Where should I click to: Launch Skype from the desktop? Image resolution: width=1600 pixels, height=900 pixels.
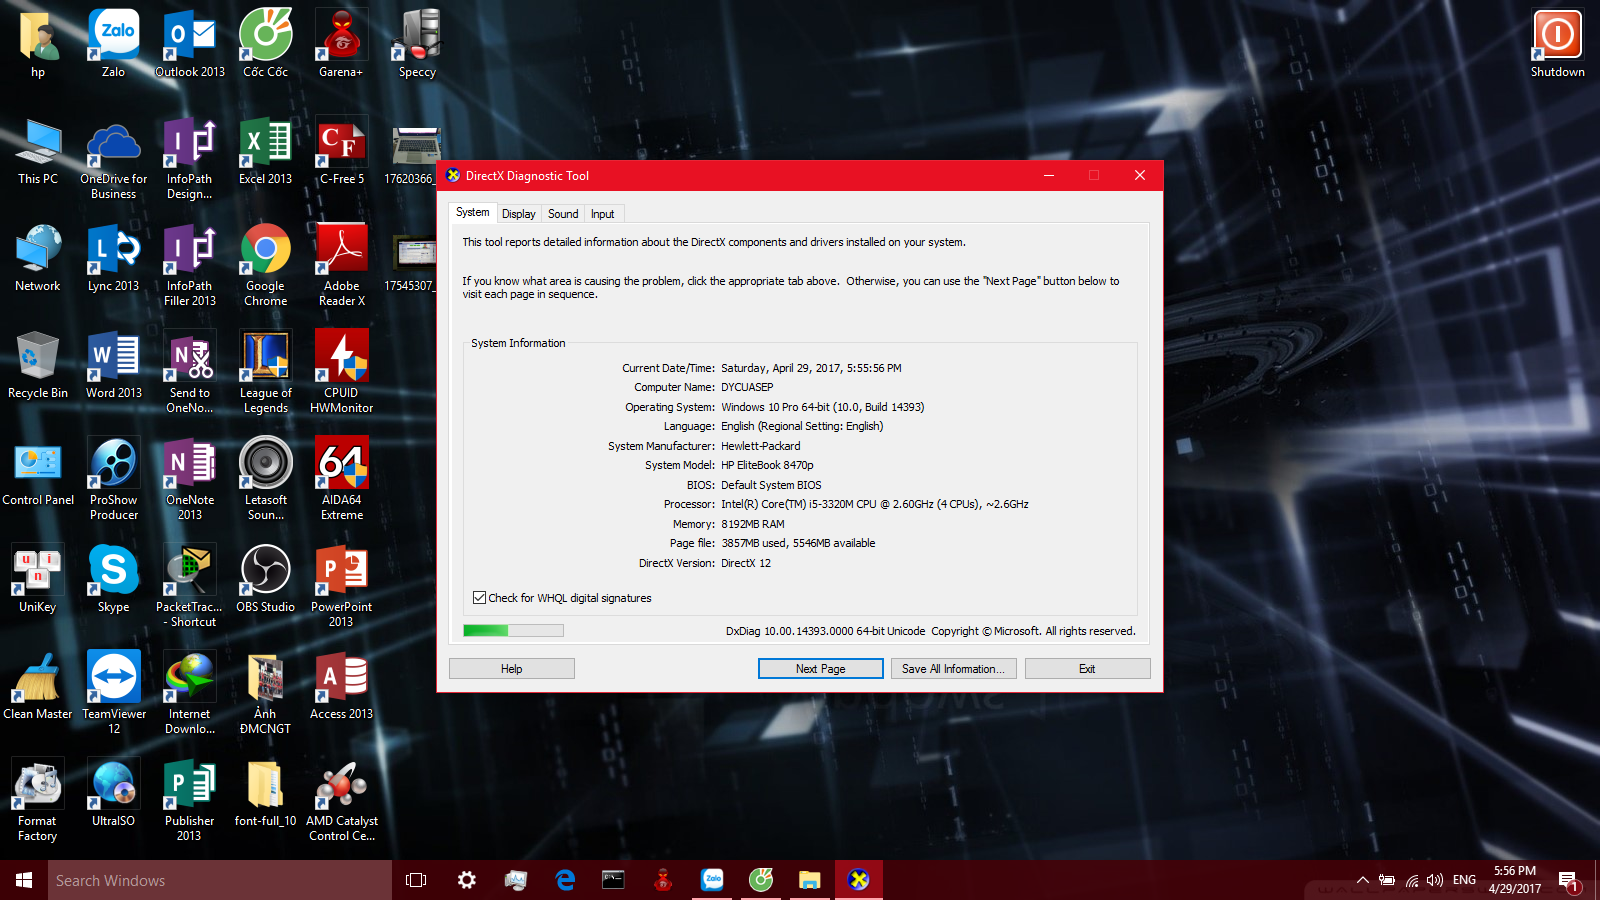click(113, 579)
